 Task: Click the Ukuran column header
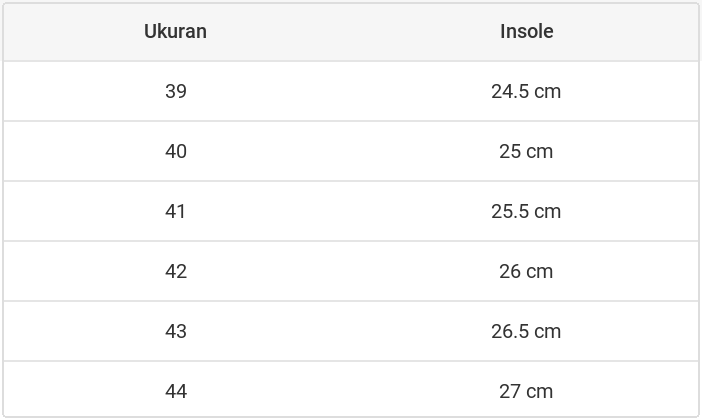tap(175, 31)
